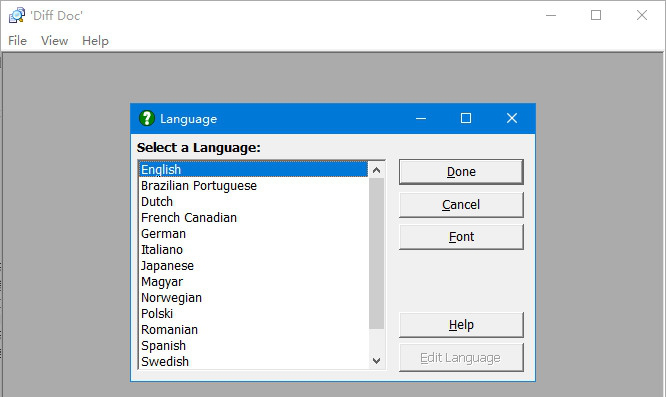Click the language list scroll down arrow
Image resolution: width=666 pixels, height=412 pixels.
(x=376, y=361)
